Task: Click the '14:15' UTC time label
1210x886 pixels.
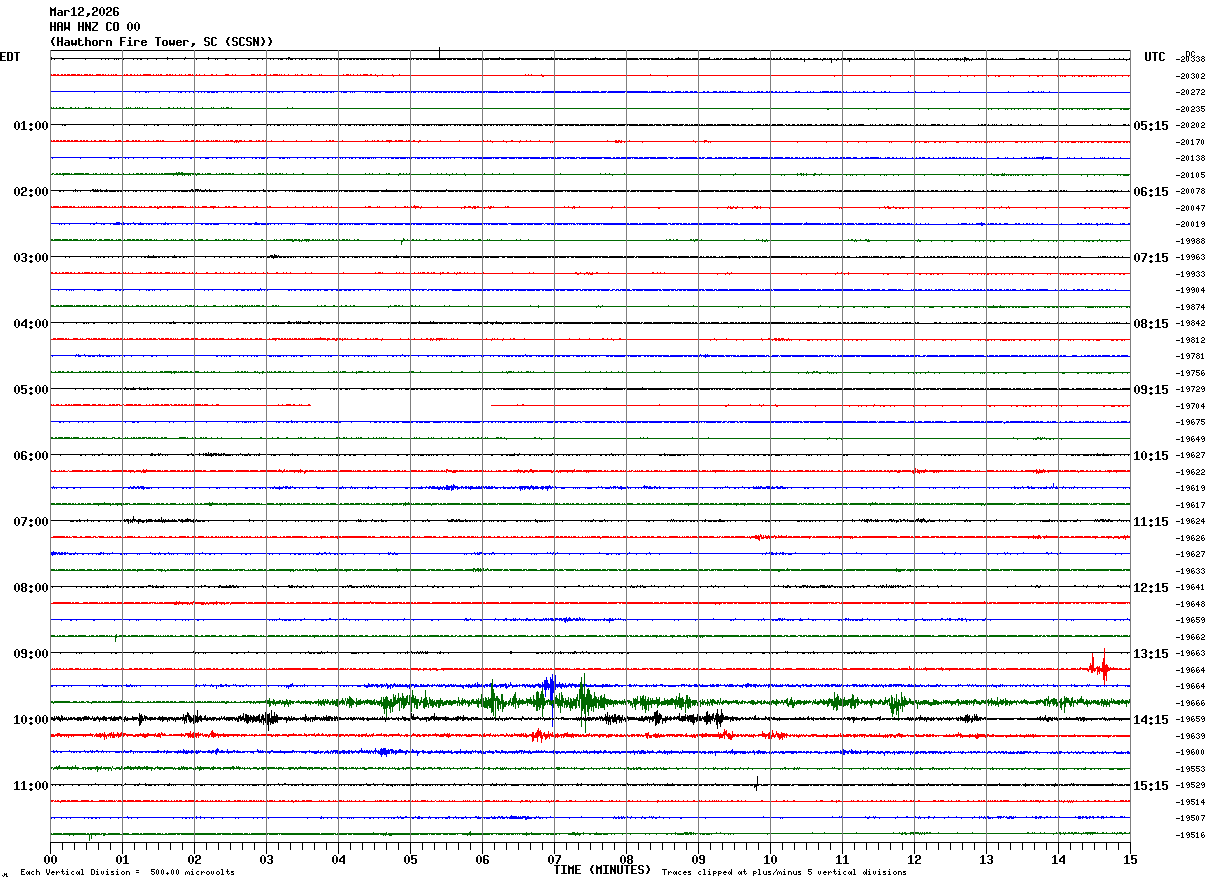Action: click(1151, 720)
